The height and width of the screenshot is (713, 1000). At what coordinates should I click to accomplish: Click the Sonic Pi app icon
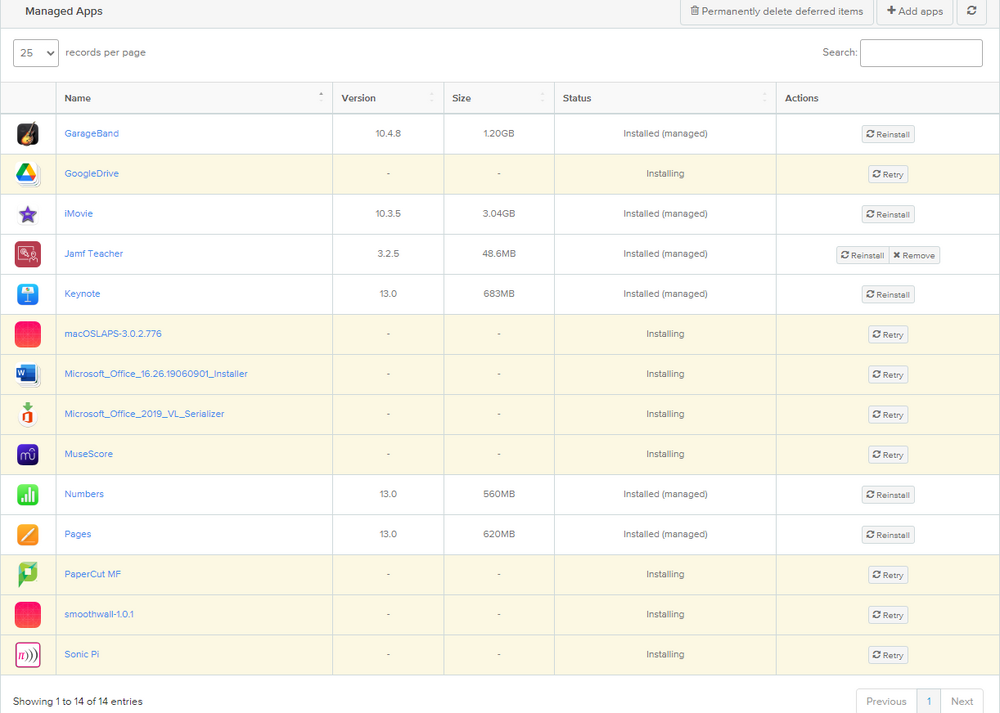click(27, 655)
